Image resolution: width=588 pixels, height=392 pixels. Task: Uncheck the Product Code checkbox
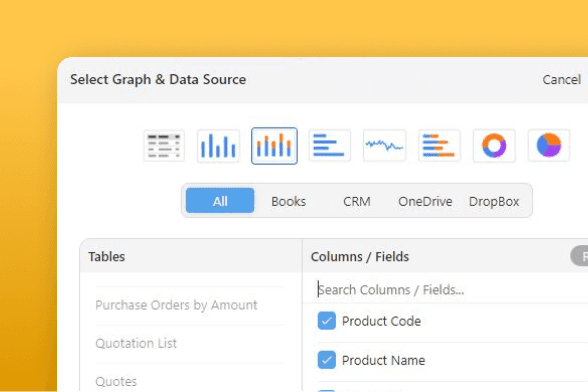point(327,321)
